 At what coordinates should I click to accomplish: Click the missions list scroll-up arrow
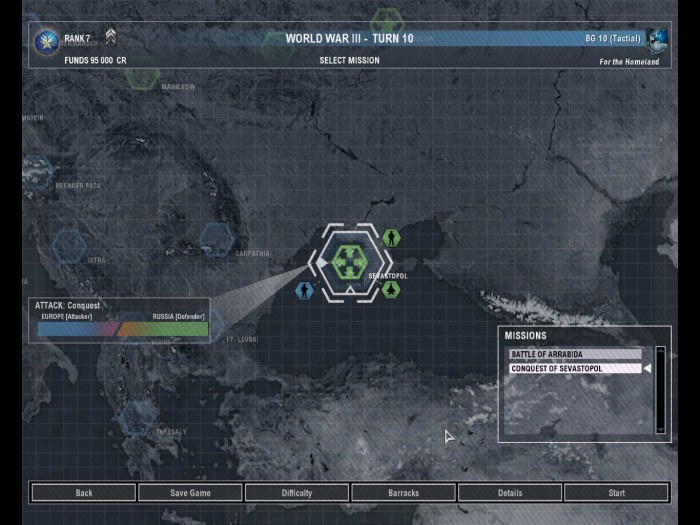tap(660, 351)
